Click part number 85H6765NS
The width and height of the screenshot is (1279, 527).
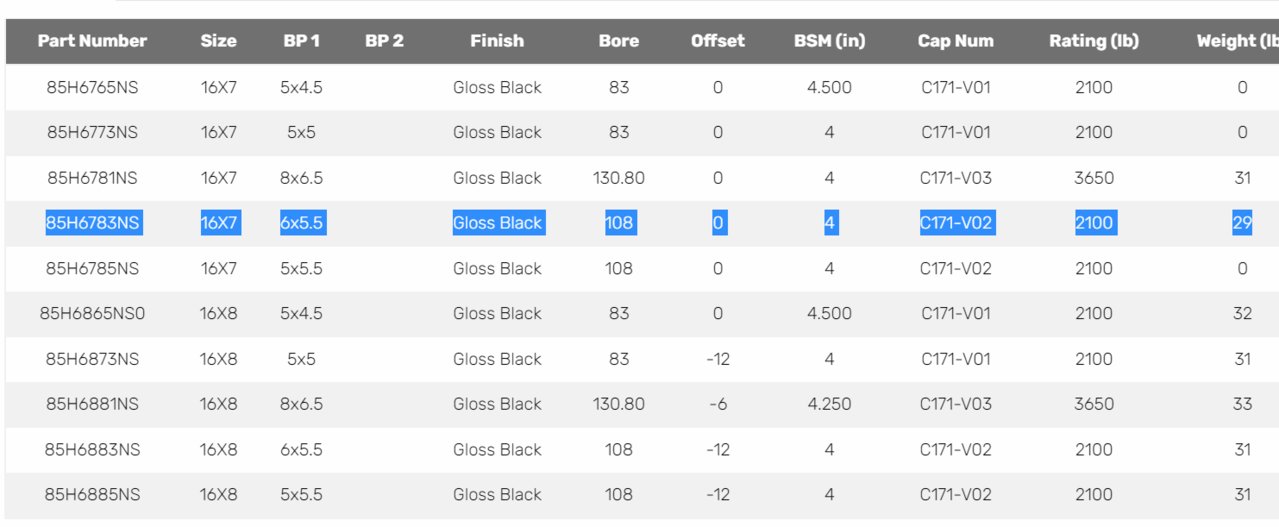[x=92, y=87]
